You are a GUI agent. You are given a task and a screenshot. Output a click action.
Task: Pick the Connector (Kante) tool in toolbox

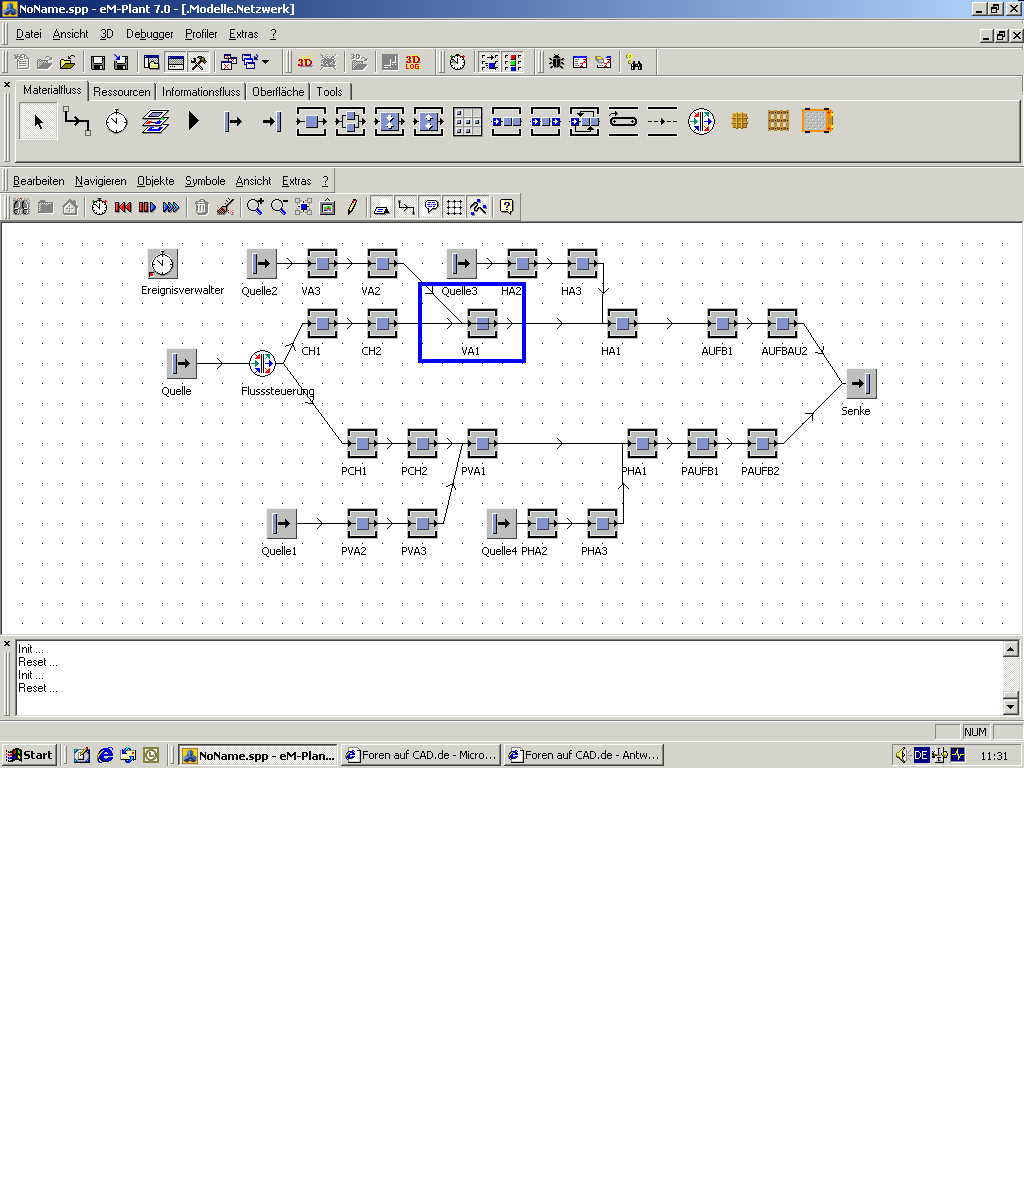tap(77, 122)
